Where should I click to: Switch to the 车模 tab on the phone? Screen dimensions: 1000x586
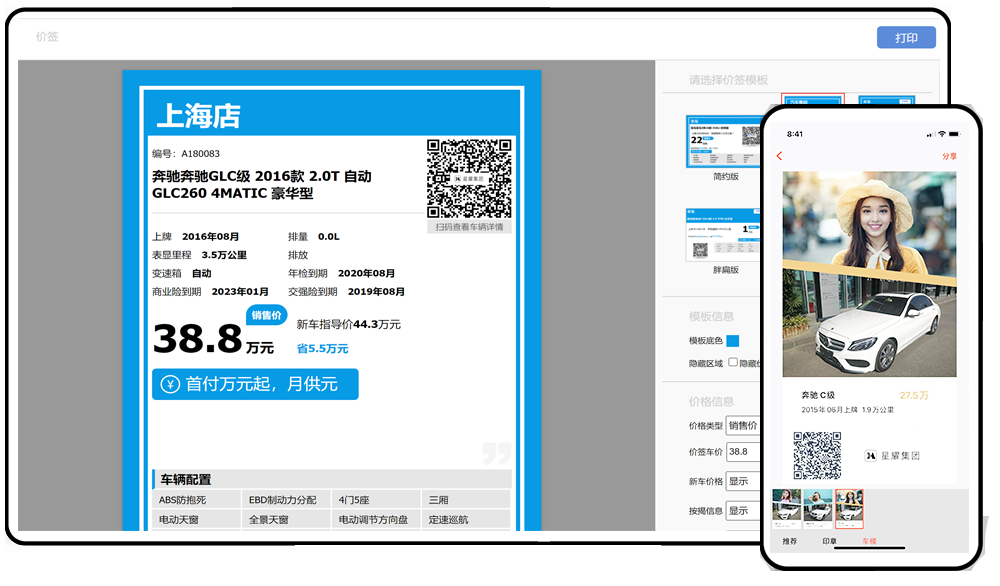[x=869, y=541]
